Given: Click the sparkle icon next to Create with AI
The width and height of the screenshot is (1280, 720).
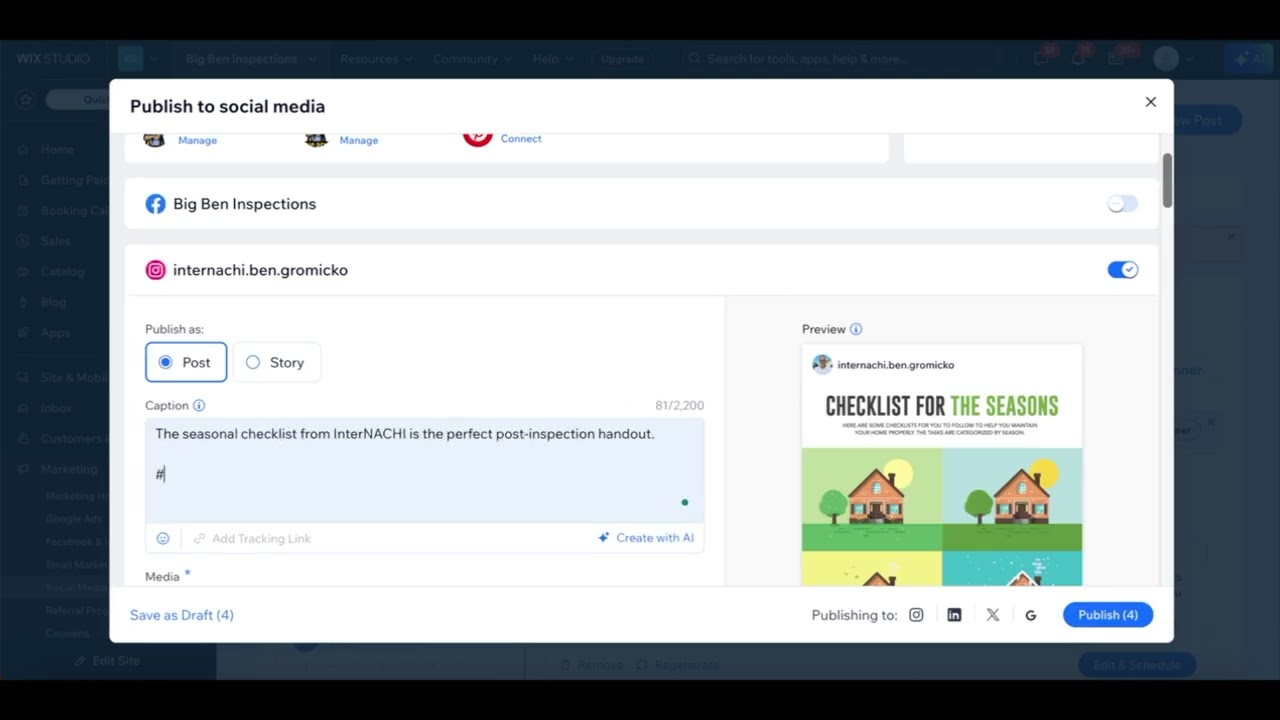Looking at the screenshot, I should 604,538.
